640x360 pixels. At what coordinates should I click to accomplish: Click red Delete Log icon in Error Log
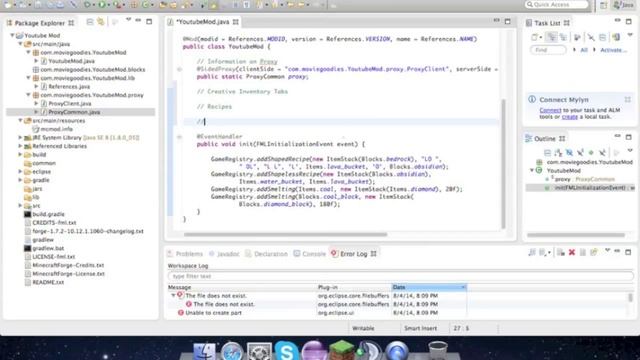pos(571,253)
